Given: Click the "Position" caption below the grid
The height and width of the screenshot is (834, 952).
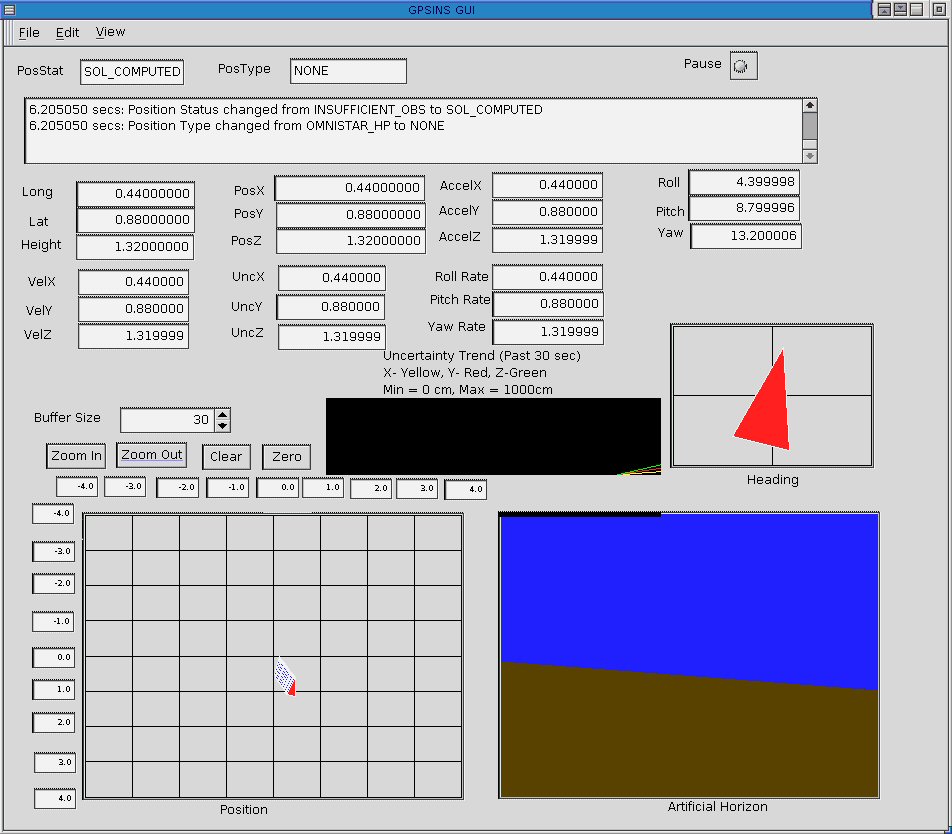Looking at the screenshot, I should (x=243, y=810).
